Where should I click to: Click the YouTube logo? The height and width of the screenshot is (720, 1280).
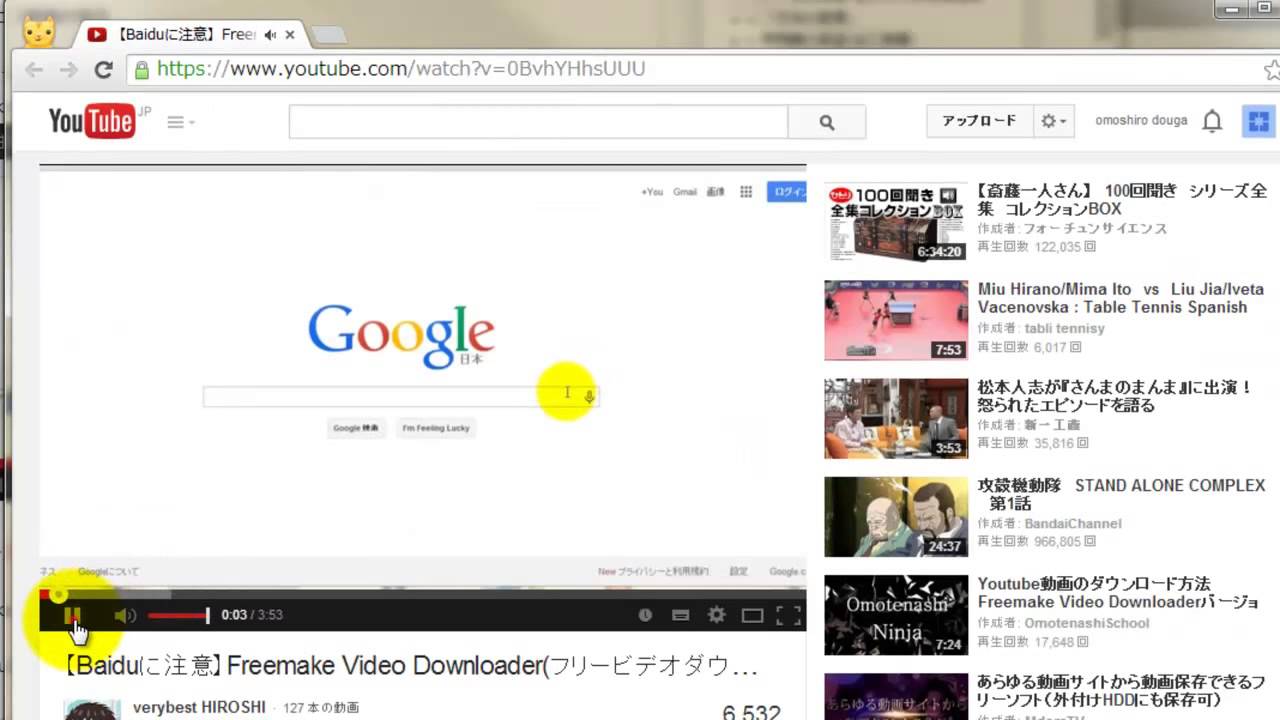pos(91,121)
